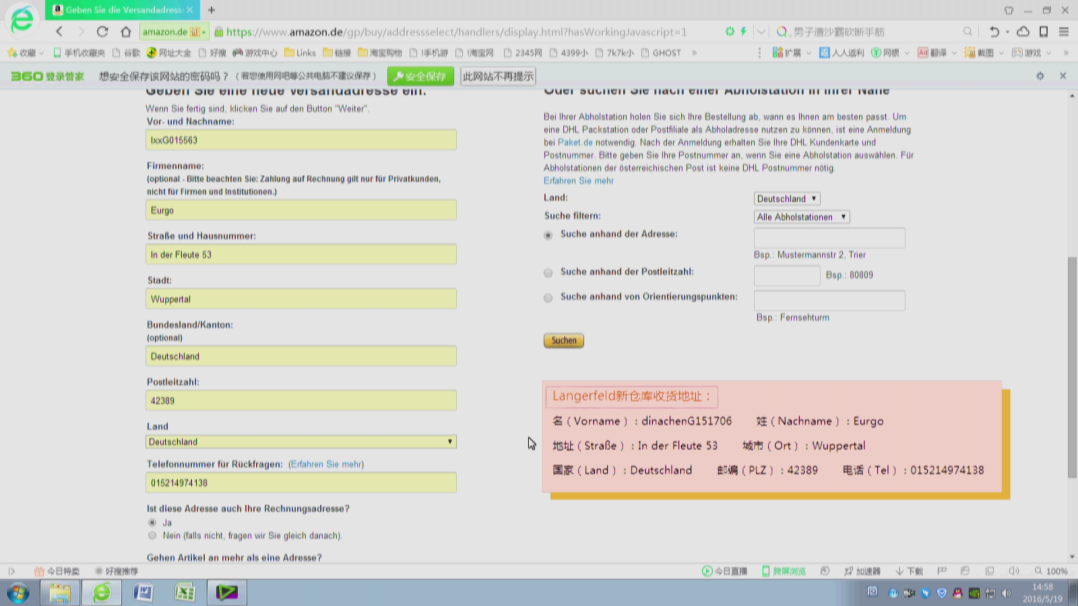Open the 网银 online banking tool

coord(886,52)
